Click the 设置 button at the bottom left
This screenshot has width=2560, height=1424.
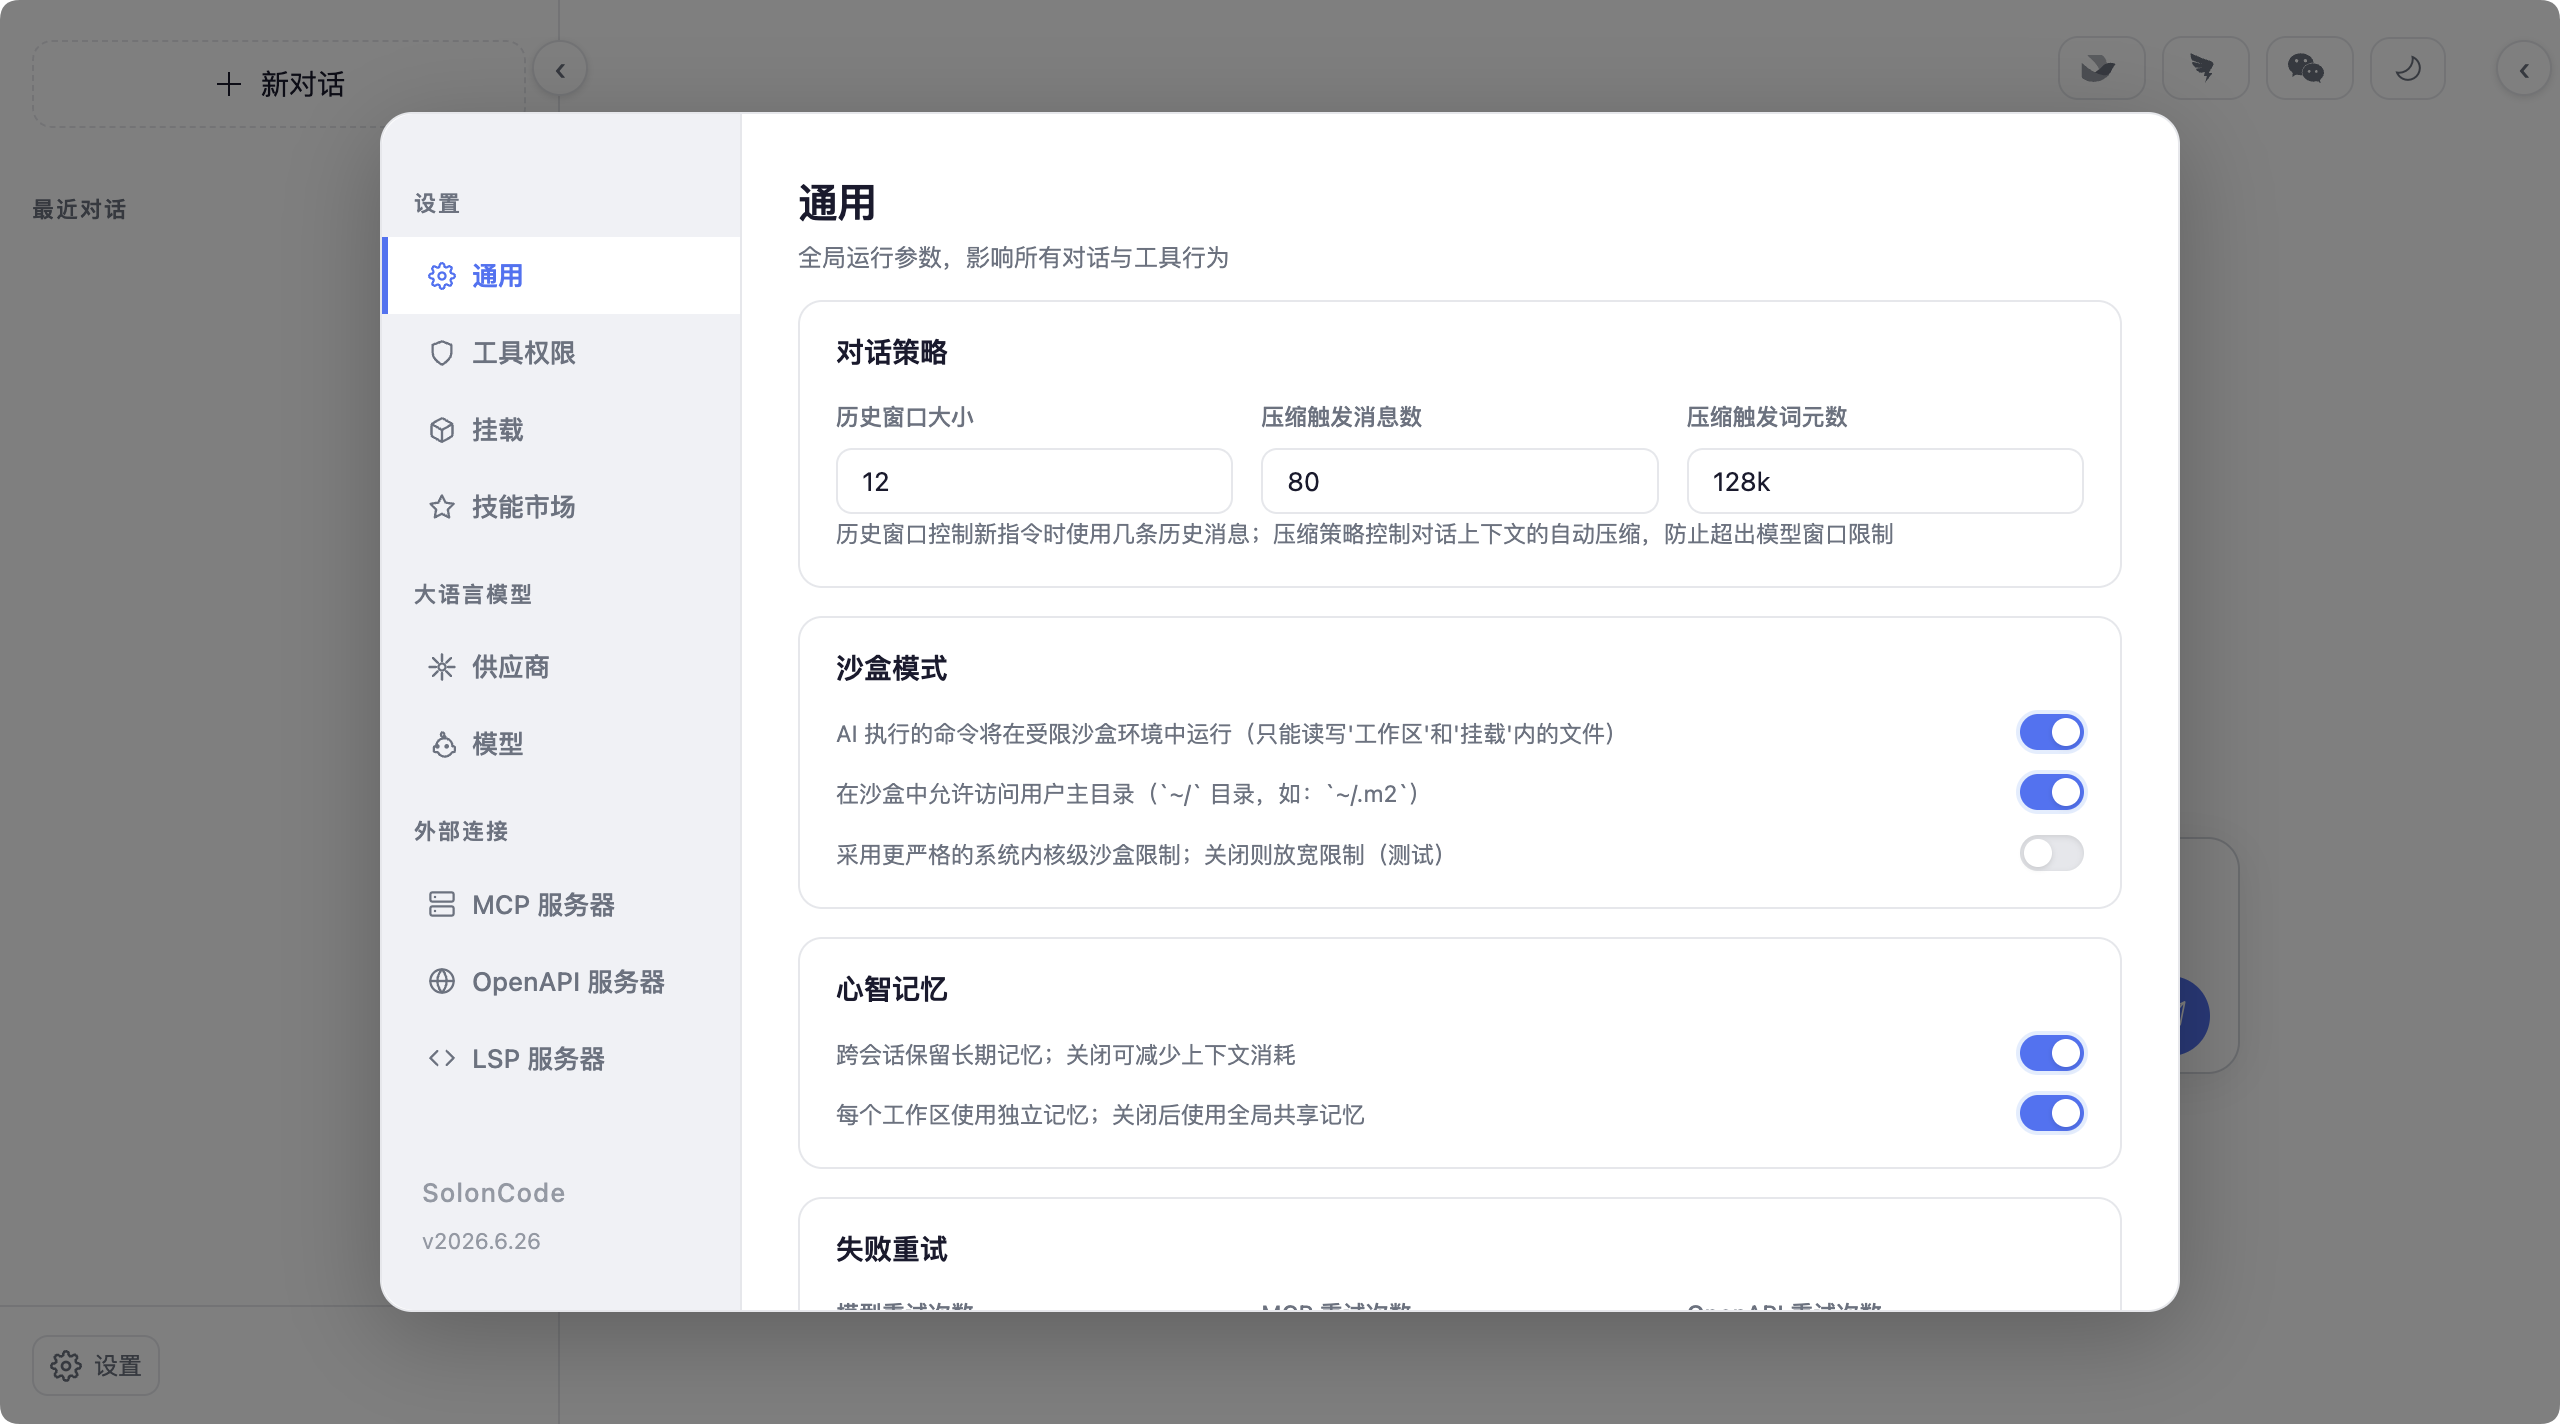[x=96, y=1365]
